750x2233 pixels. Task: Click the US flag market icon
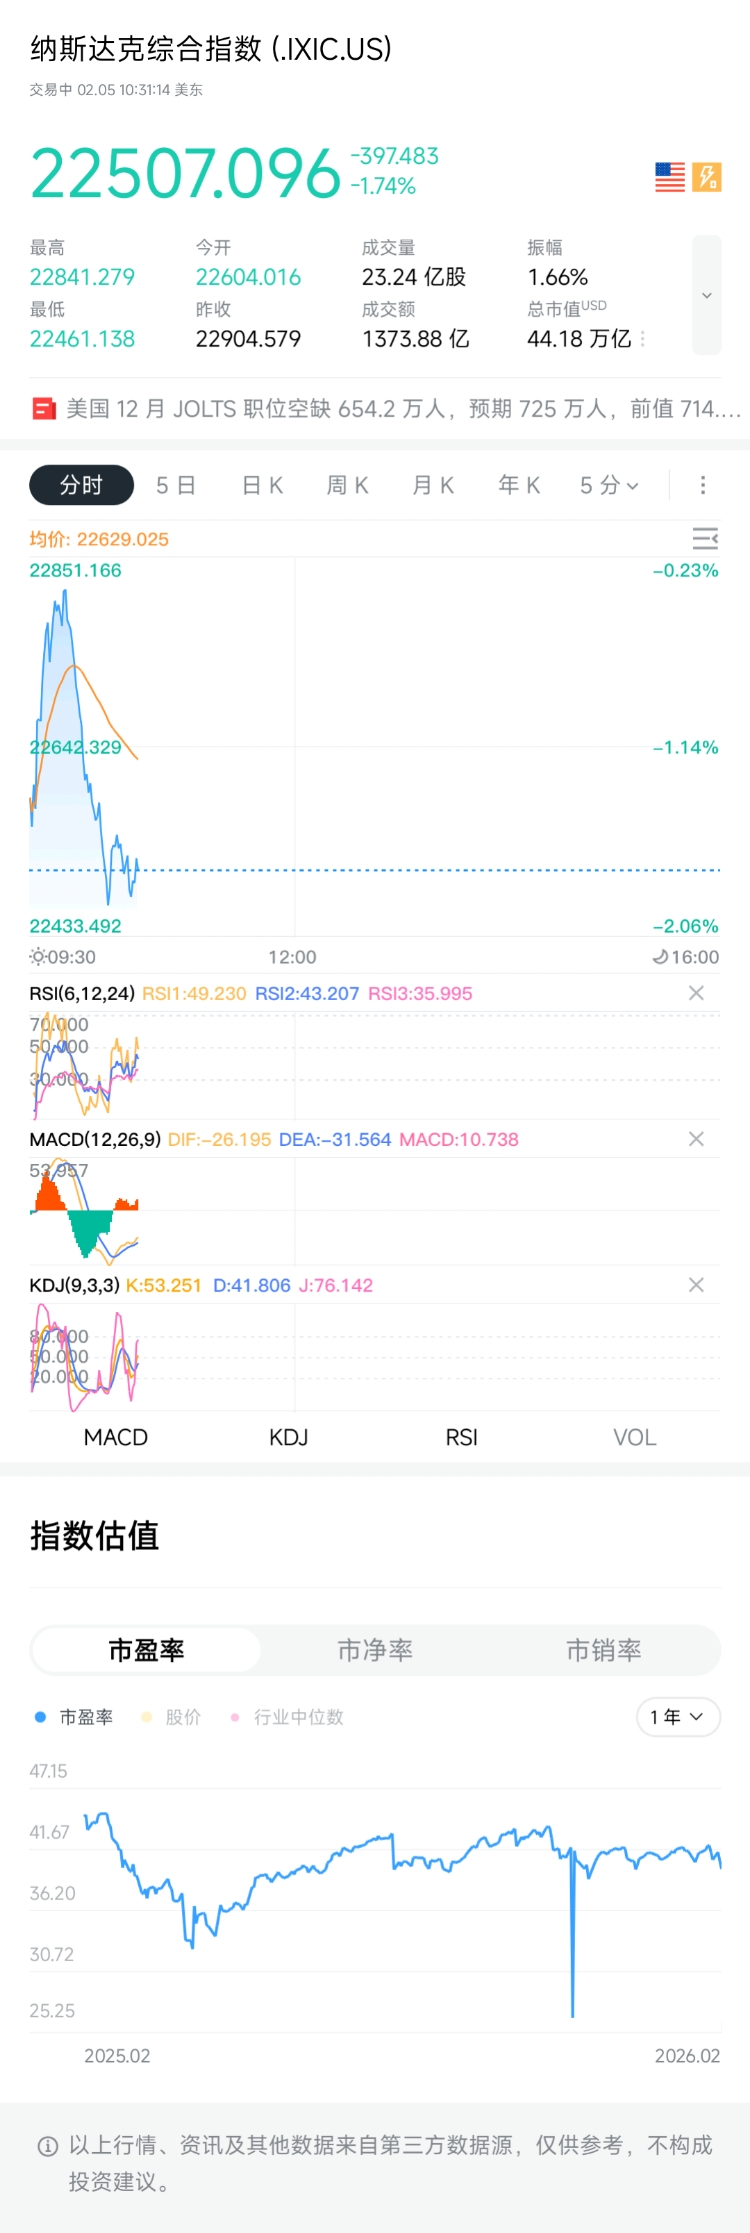point(670,177)
